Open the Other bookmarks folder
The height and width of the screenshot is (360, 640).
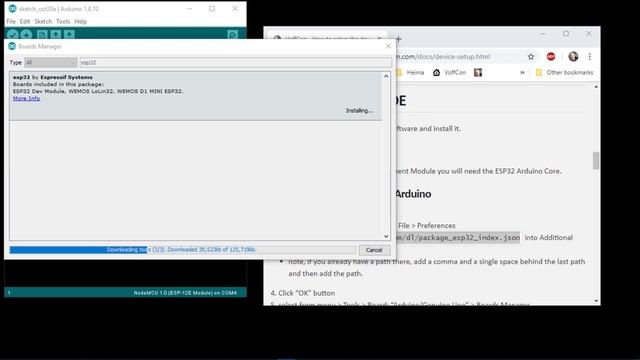[564, 73]
